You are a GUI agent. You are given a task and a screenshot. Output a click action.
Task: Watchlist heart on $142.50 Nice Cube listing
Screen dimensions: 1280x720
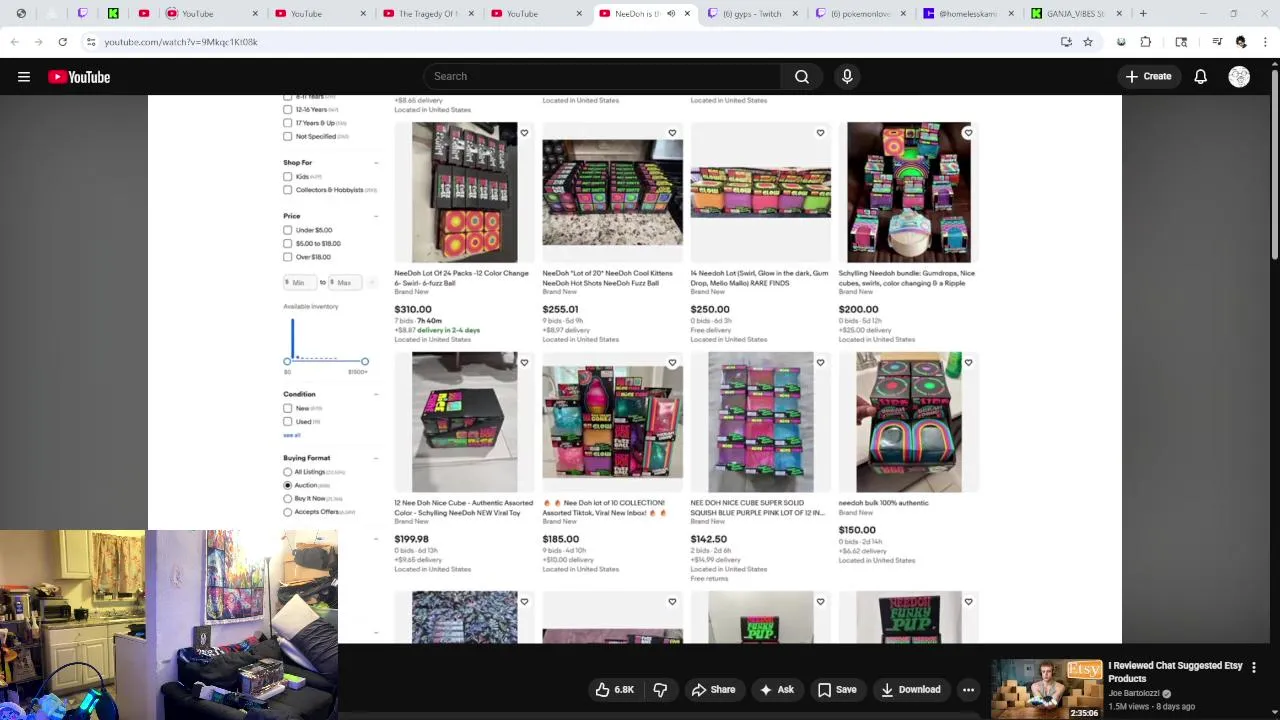click(x=820, y=363)
